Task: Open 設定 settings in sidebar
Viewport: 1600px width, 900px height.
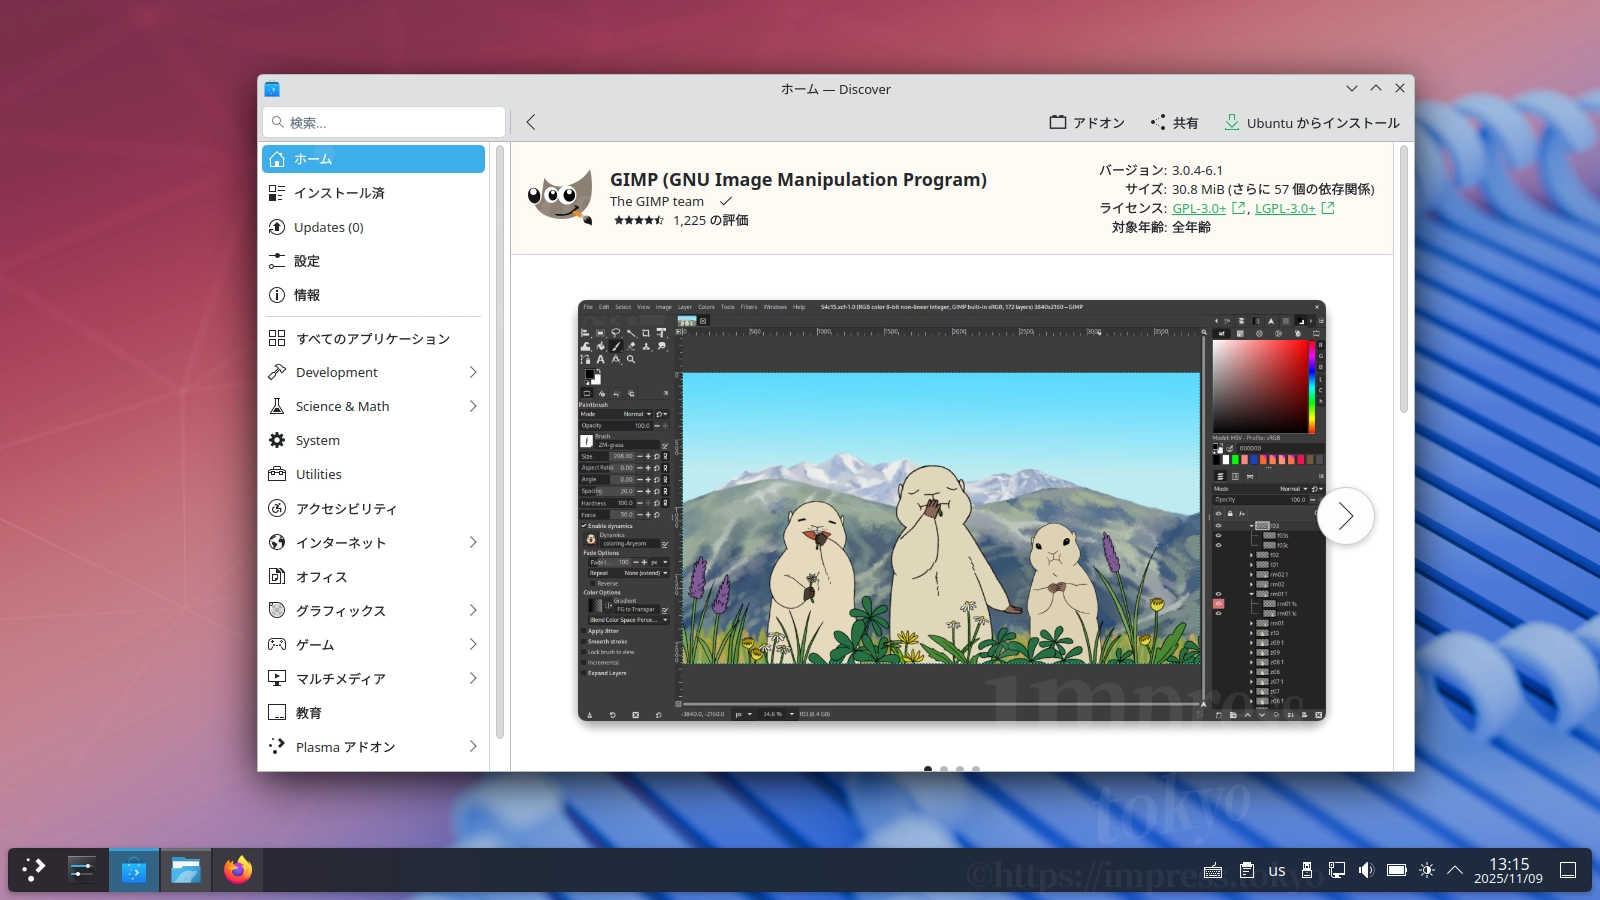Action: pos(373,261)
